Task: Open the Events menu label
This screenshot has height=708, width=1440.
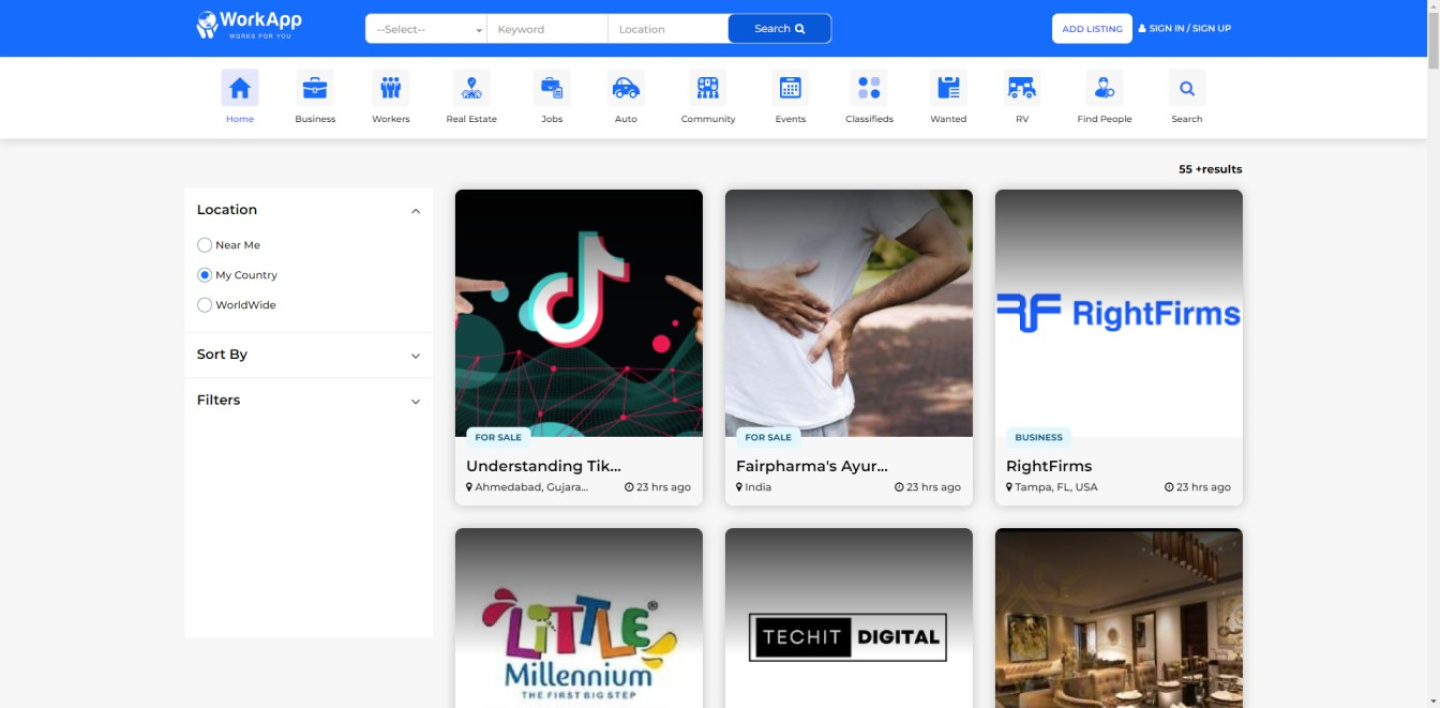Action: (x=790, y=119)
